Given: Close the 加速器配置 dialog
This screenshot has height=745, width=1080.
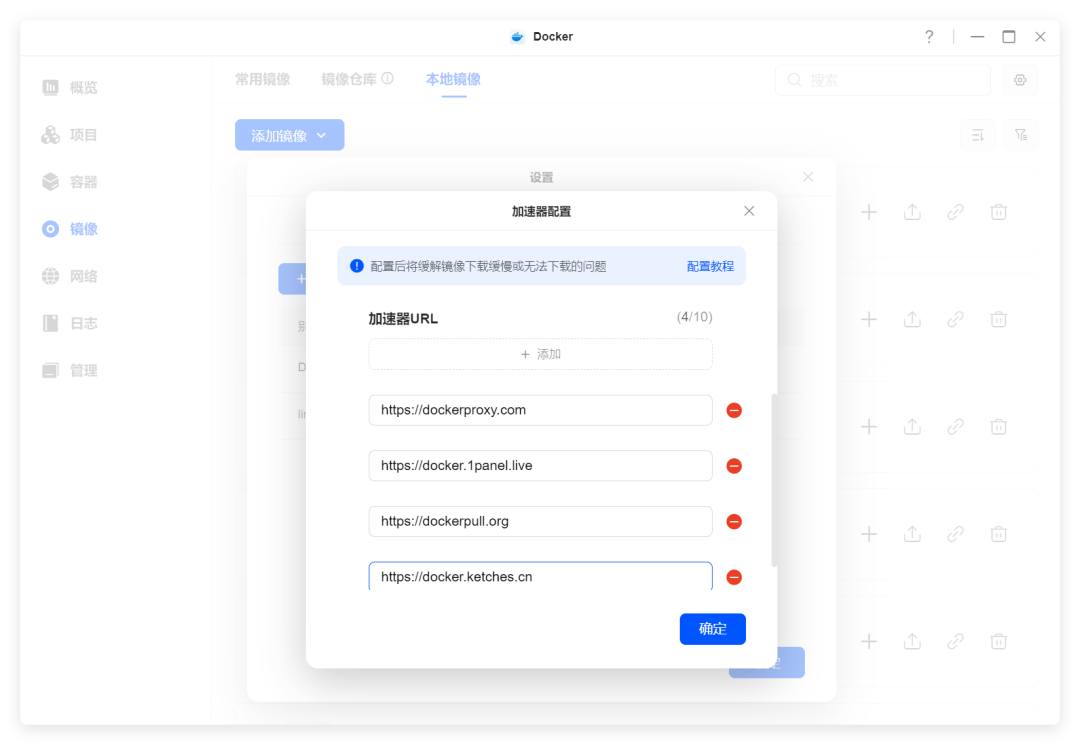Looking at the screenshot, I should tap(749, 211).
